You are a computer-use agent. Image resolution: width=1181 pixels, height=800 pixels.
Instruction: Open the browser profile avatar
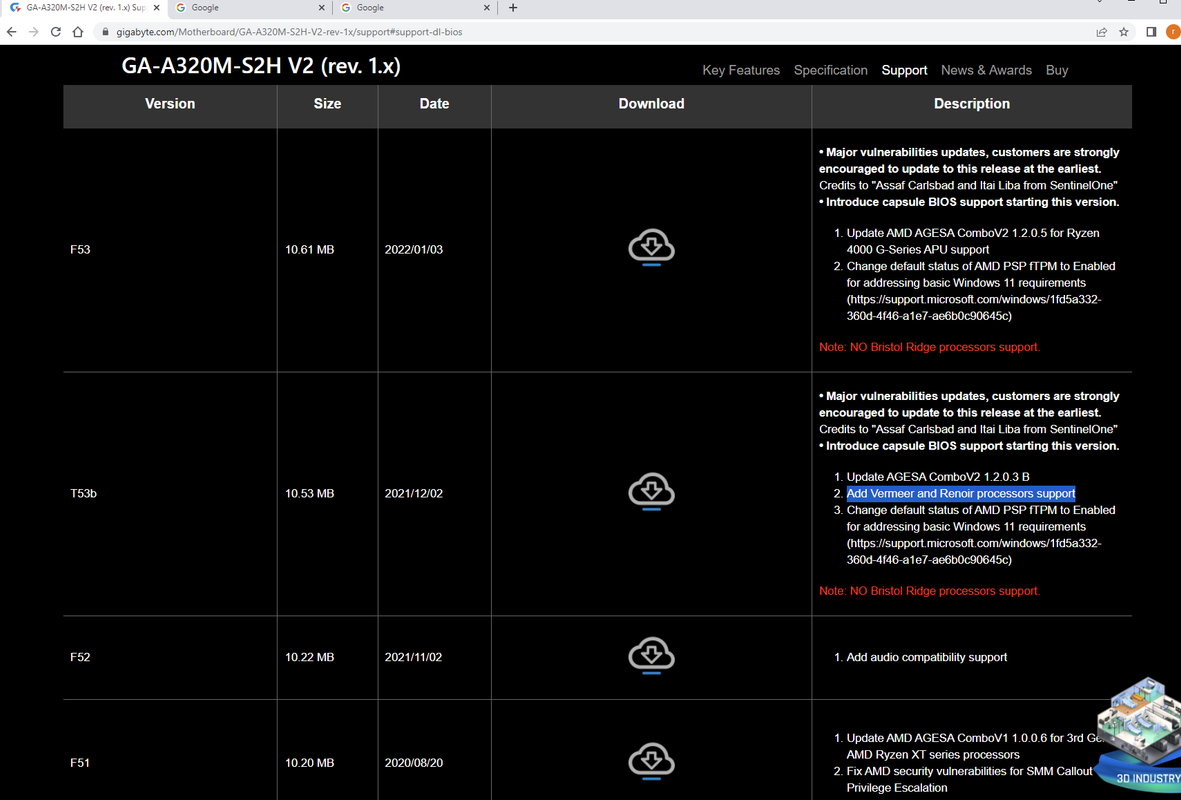[x=1173, y=32]
